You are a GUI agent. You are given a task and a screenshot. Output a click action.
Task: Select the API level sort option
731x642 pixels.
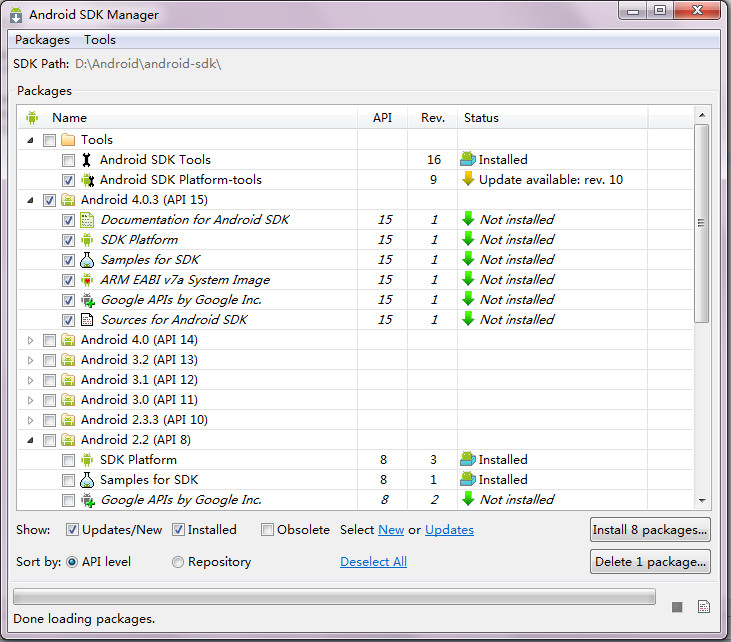coord(72,562)
